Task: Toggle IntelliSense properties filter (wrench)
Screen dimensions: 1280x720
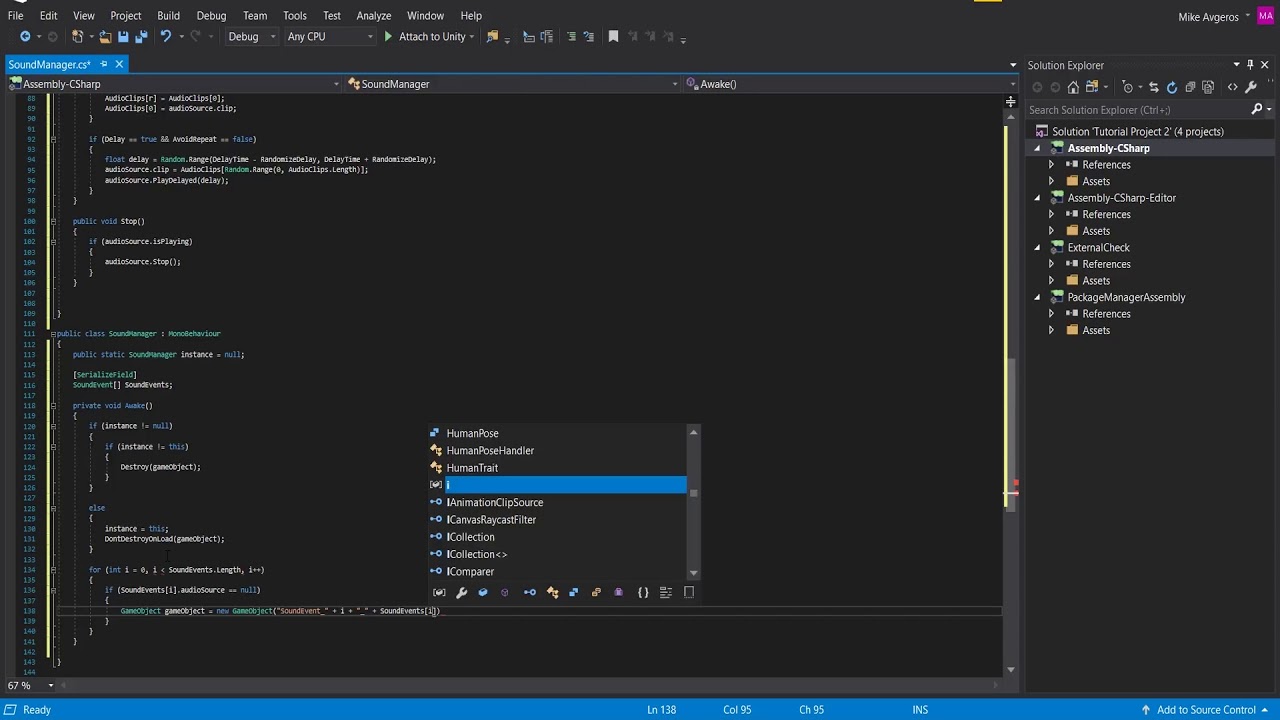Action: pyautogui.click(x=461, y=592)
